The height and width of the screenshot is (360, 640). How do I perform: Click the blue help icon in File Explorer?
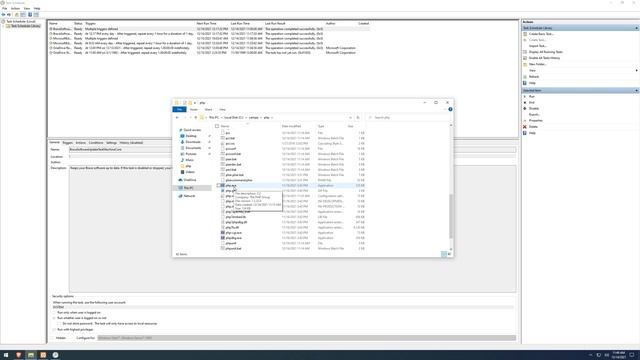(450, 109)
